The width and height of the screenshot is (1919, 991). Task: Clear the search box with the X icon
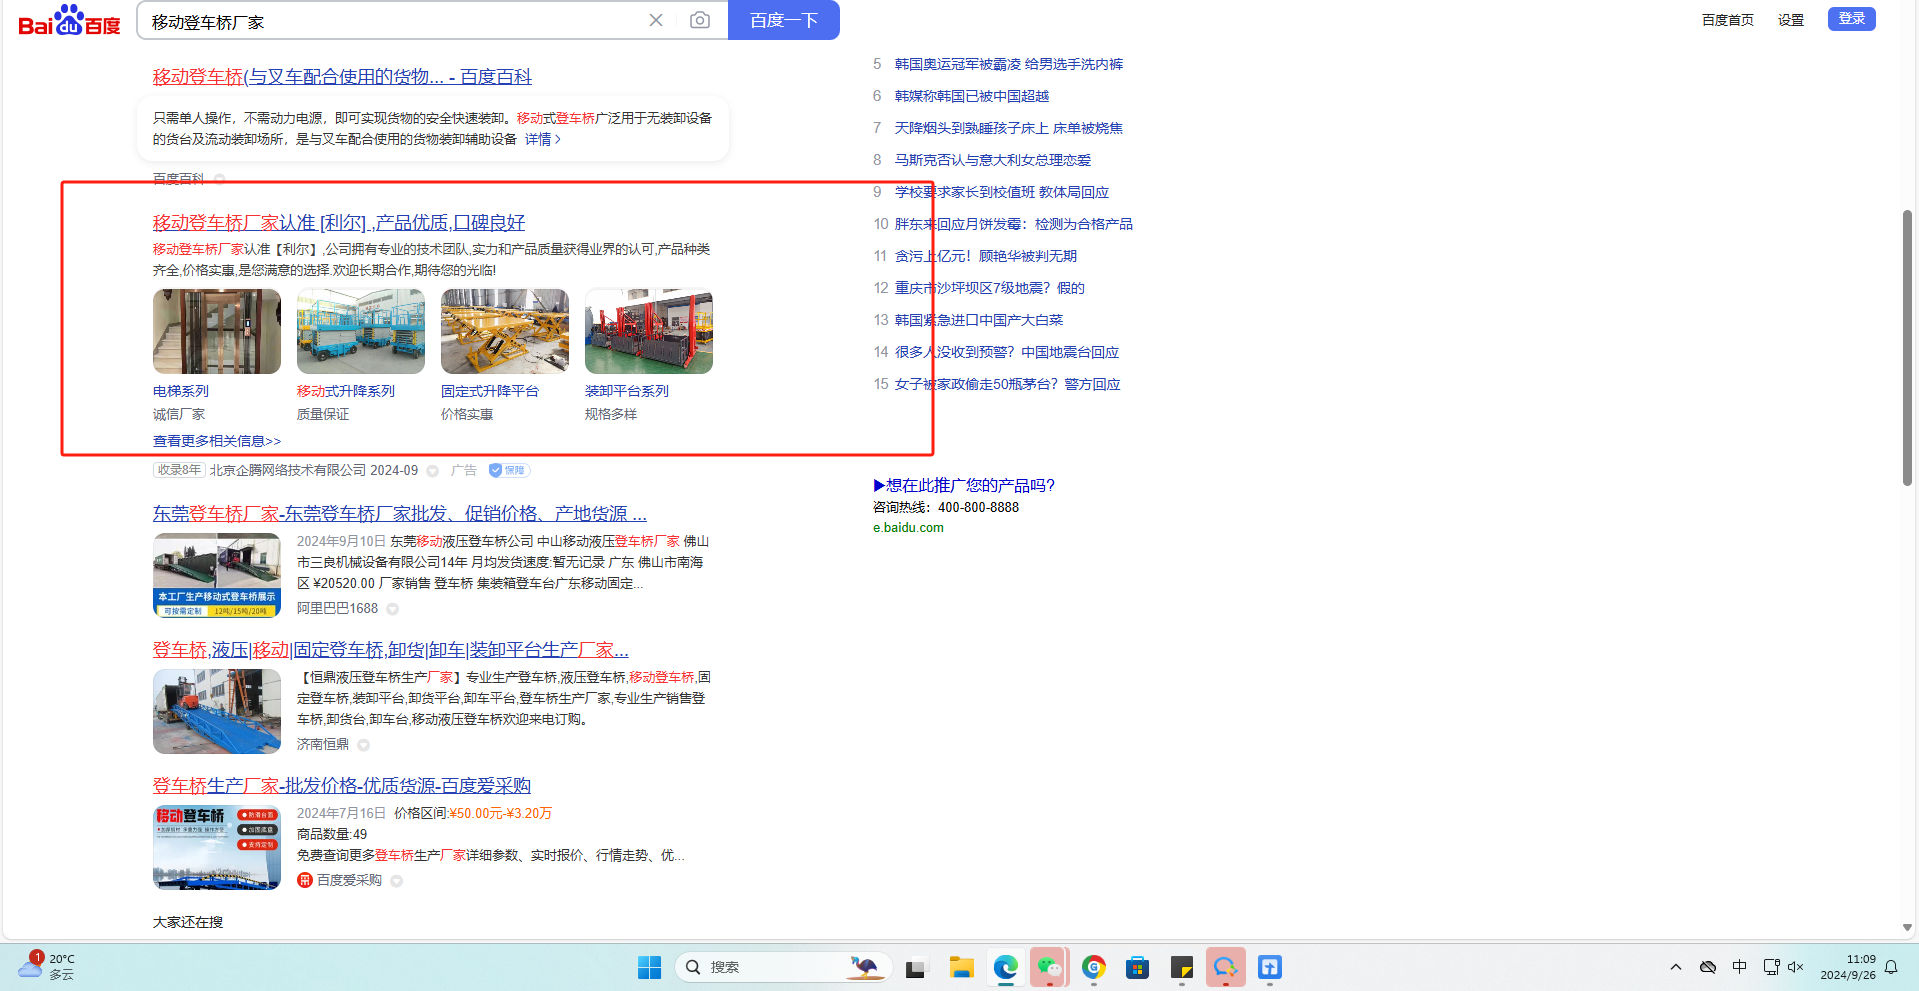(656, 20)
